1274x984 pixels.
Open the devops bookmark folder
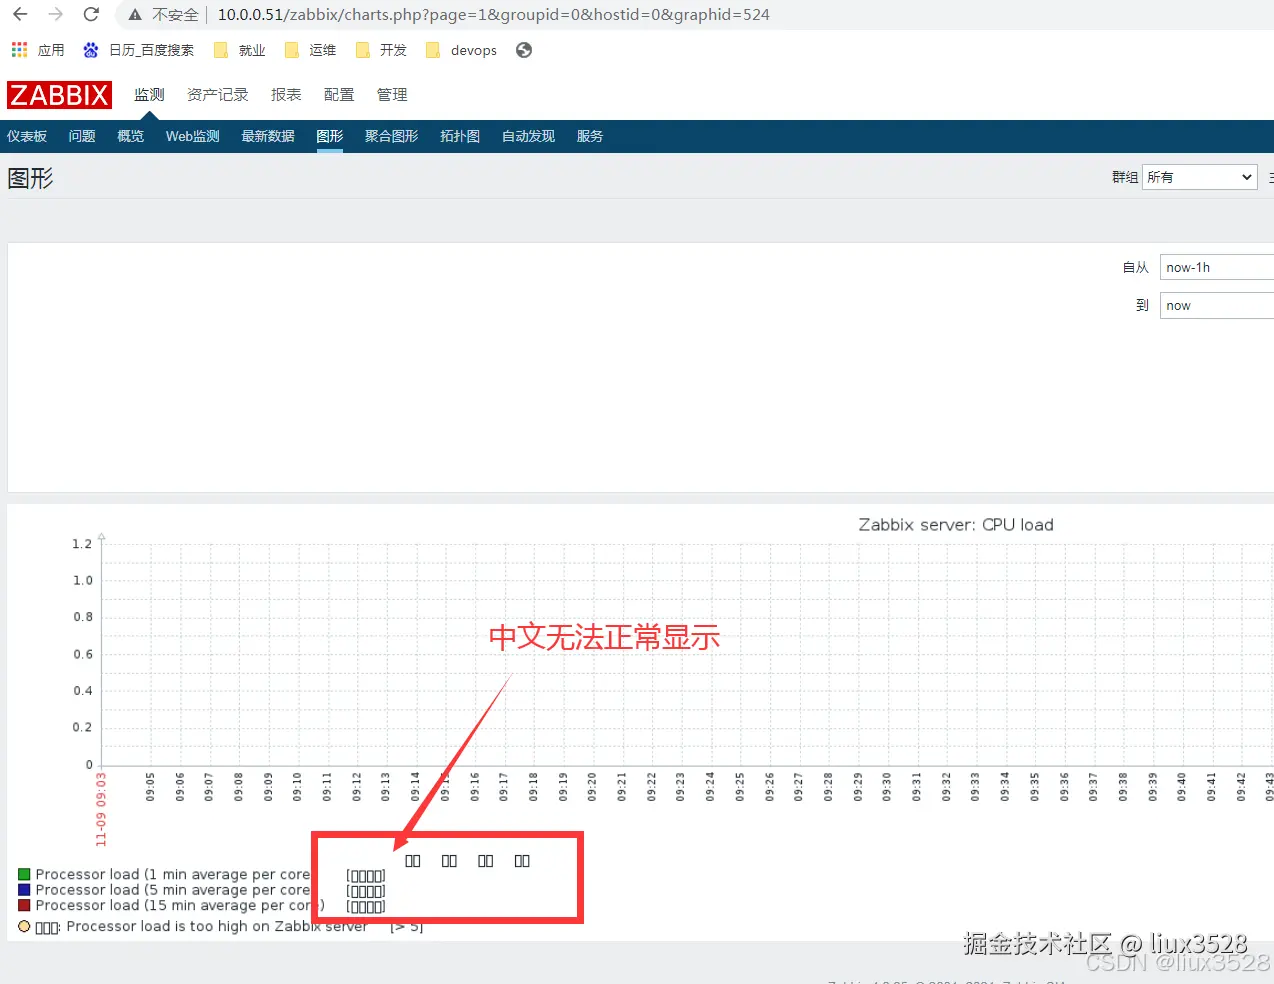pyautogui.click(x=461, y=50)
